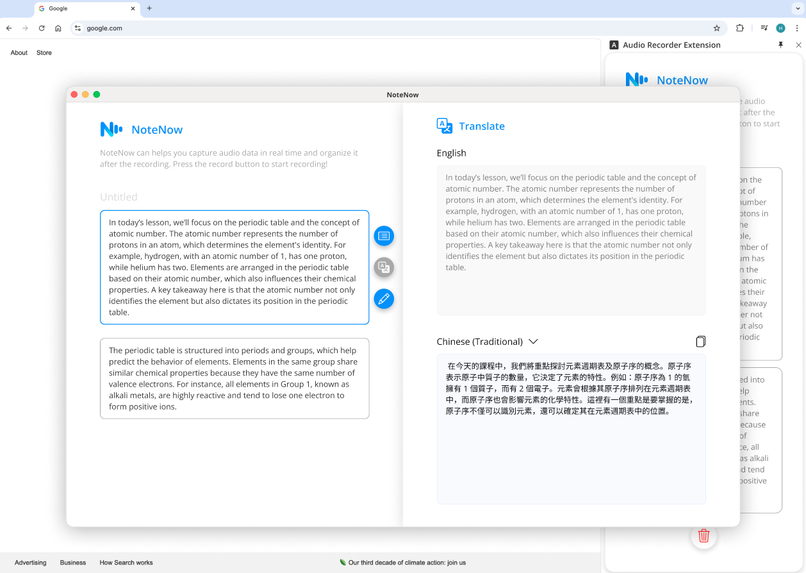Click the Untitled note title field
This screenshot has width=806, height=573.
[x=119, y=197]
